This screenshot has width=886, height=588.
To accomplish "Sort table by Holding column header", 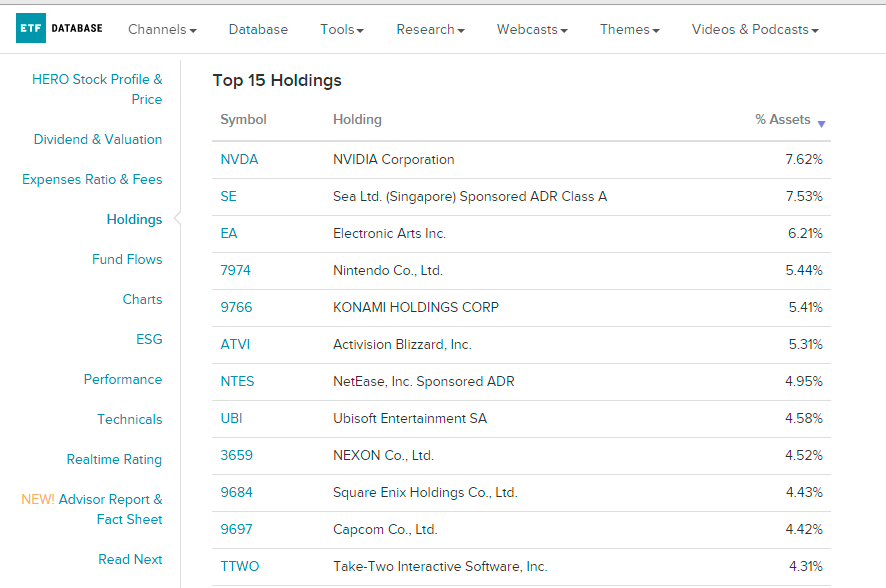I will [357, 120].
